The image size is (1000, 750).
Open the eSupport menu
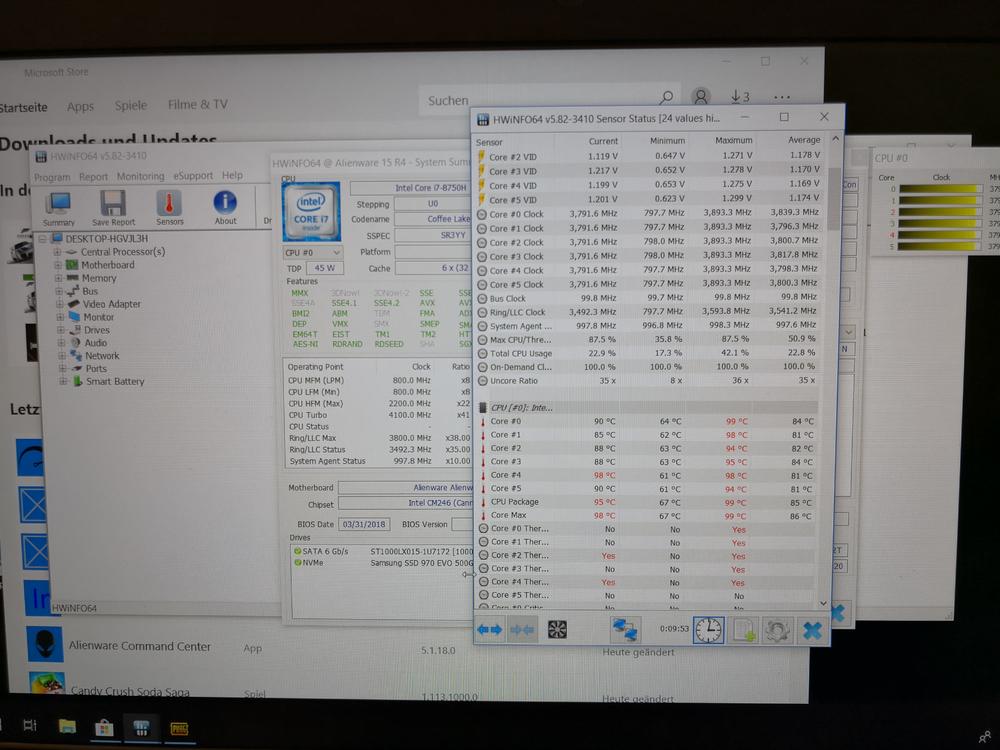[x=193, y=176]
